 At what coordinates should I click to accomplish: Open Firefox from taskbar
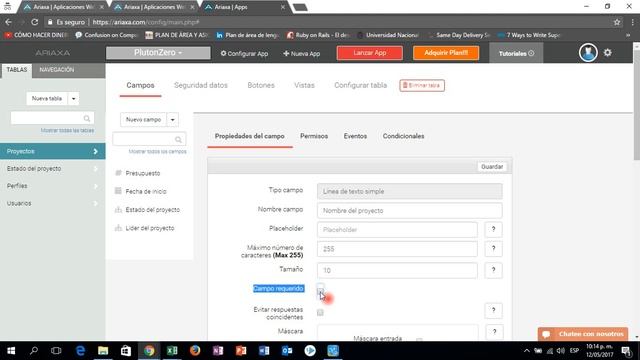pyautogui.click(x=195, y=351)
